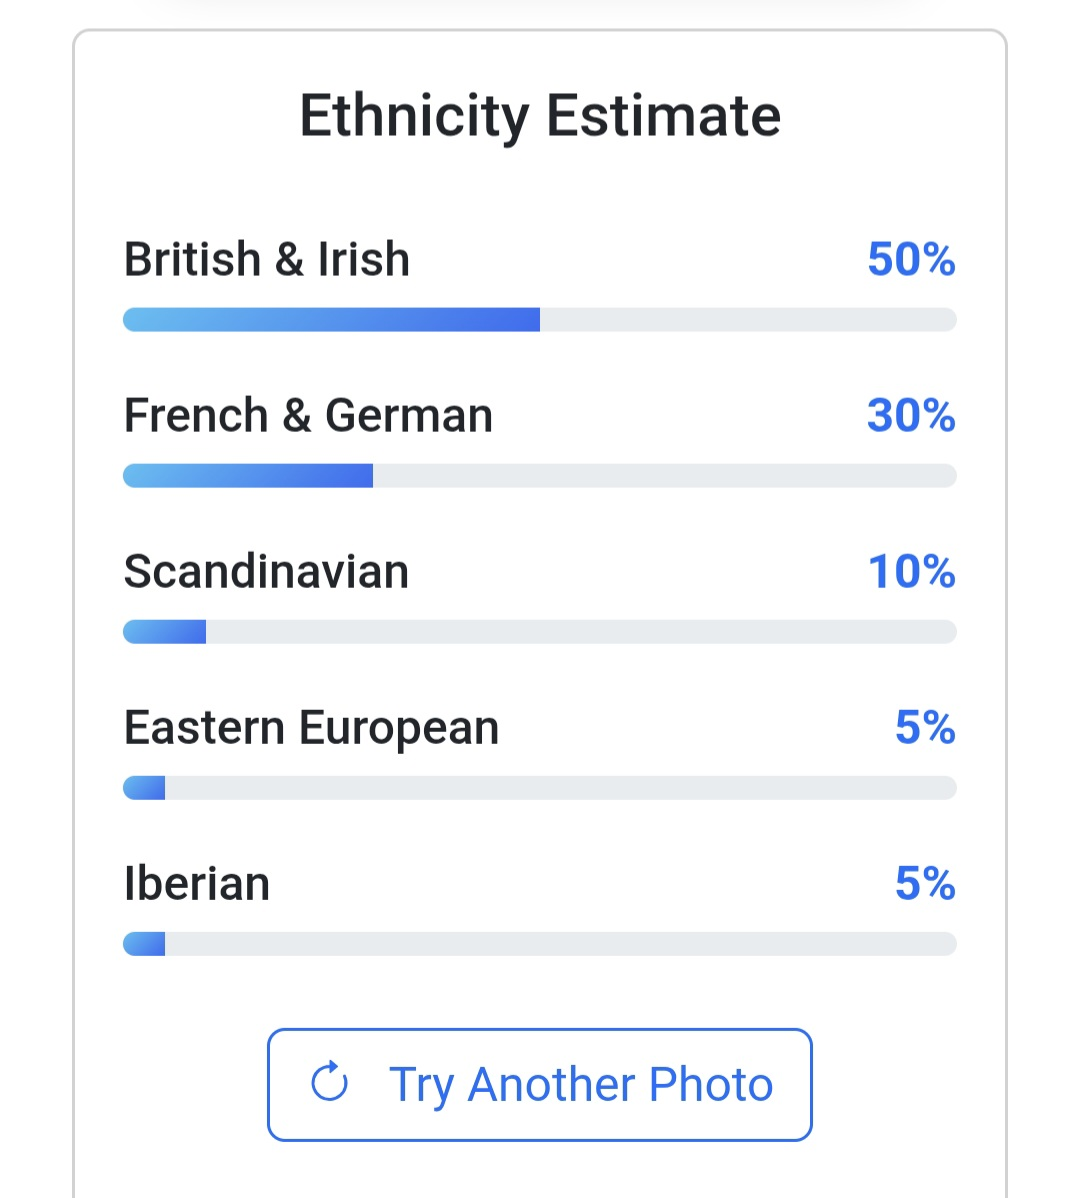Click the filled blue part of British bar
Viewport: 1080px width, 1198px height.
(330, 320)
